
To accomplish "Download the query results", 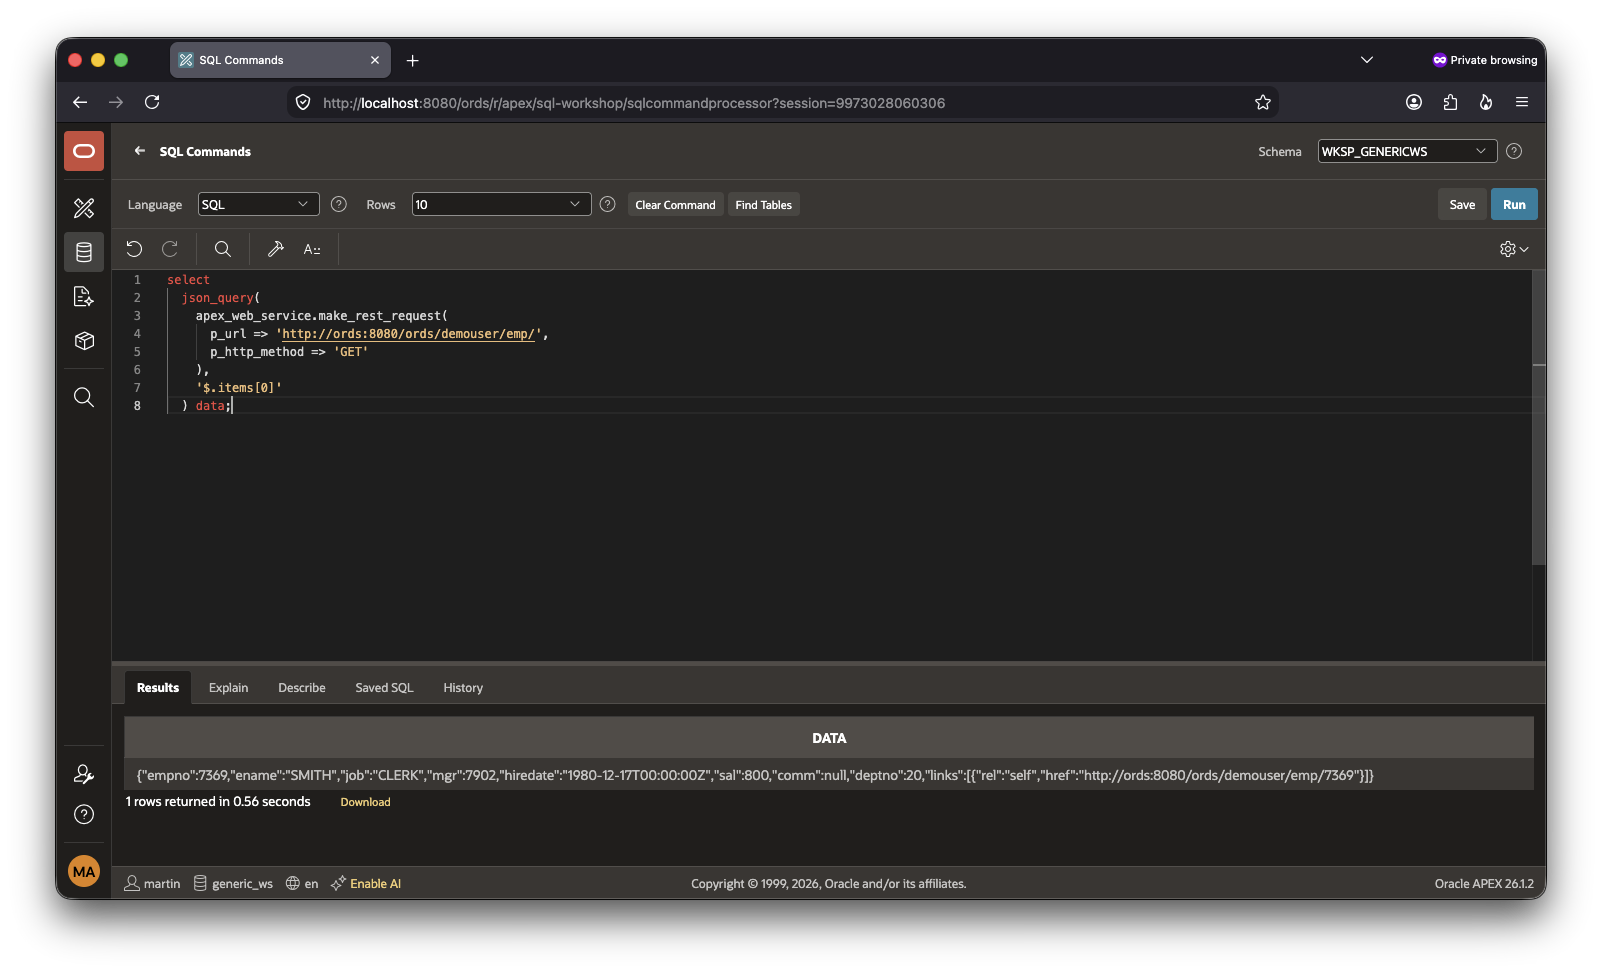I will (x=365, y=802).
